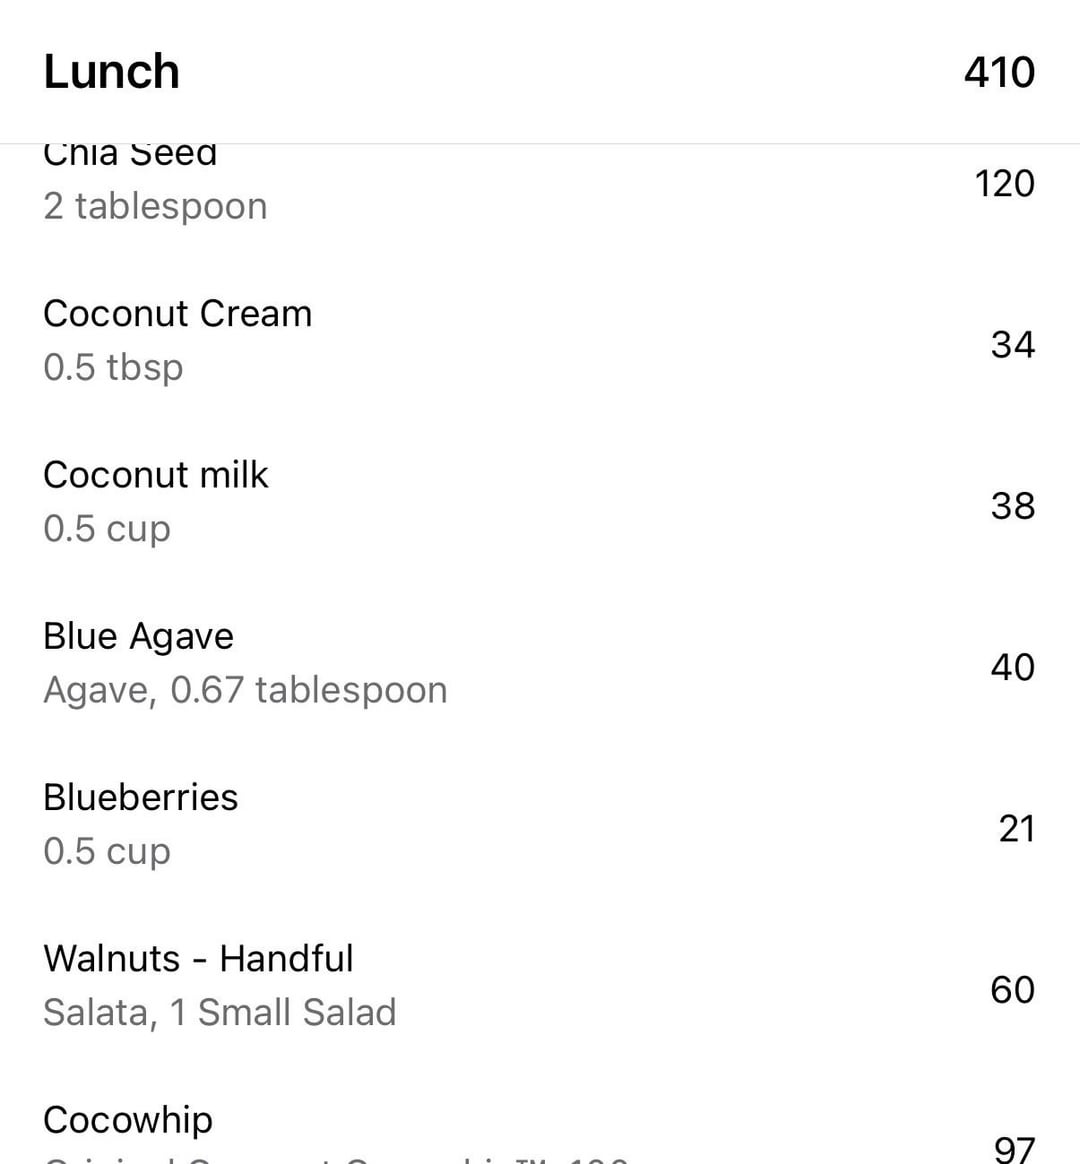Tap the 120 calorie value for Chia Seed
Screen dimensions: 1080x1164
[x=1004, y=184]
